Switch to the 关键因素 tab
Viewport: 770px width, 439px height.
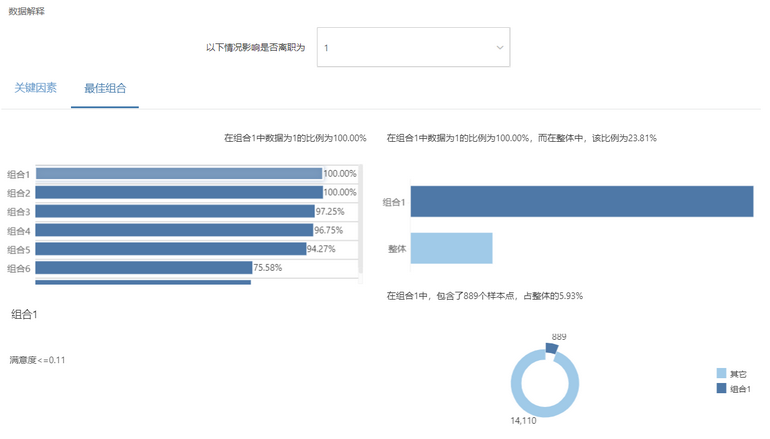tap(35, 88)
